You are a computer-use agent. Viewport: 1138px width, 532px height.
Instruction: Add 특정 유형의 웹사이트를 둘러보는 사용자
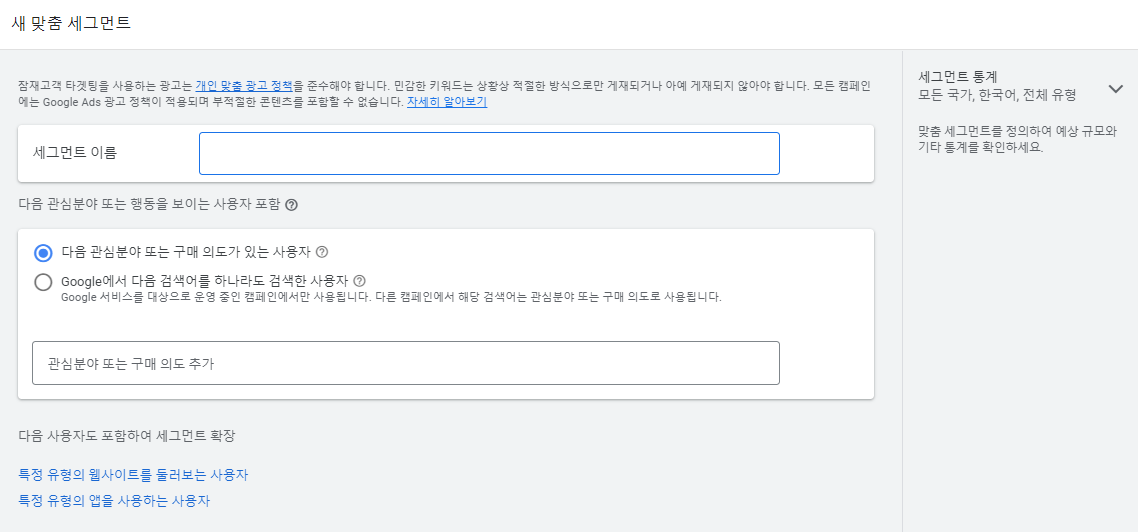(133, 475)
